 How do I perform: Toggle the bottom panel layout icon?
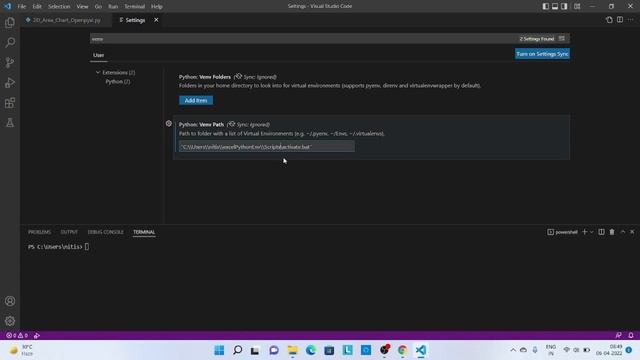pos(555,6)
